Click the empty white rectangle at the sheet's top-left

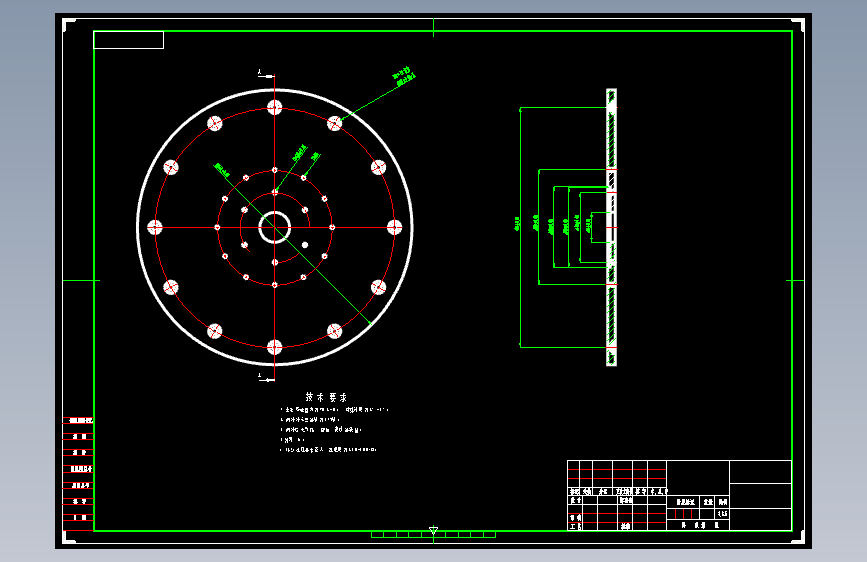[129, 40]
